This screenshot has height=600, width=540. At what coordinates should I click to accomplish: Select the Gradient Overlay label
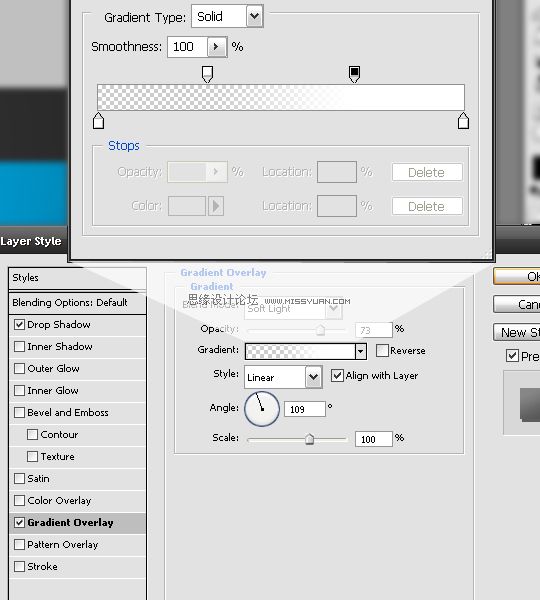coord(70,523)
